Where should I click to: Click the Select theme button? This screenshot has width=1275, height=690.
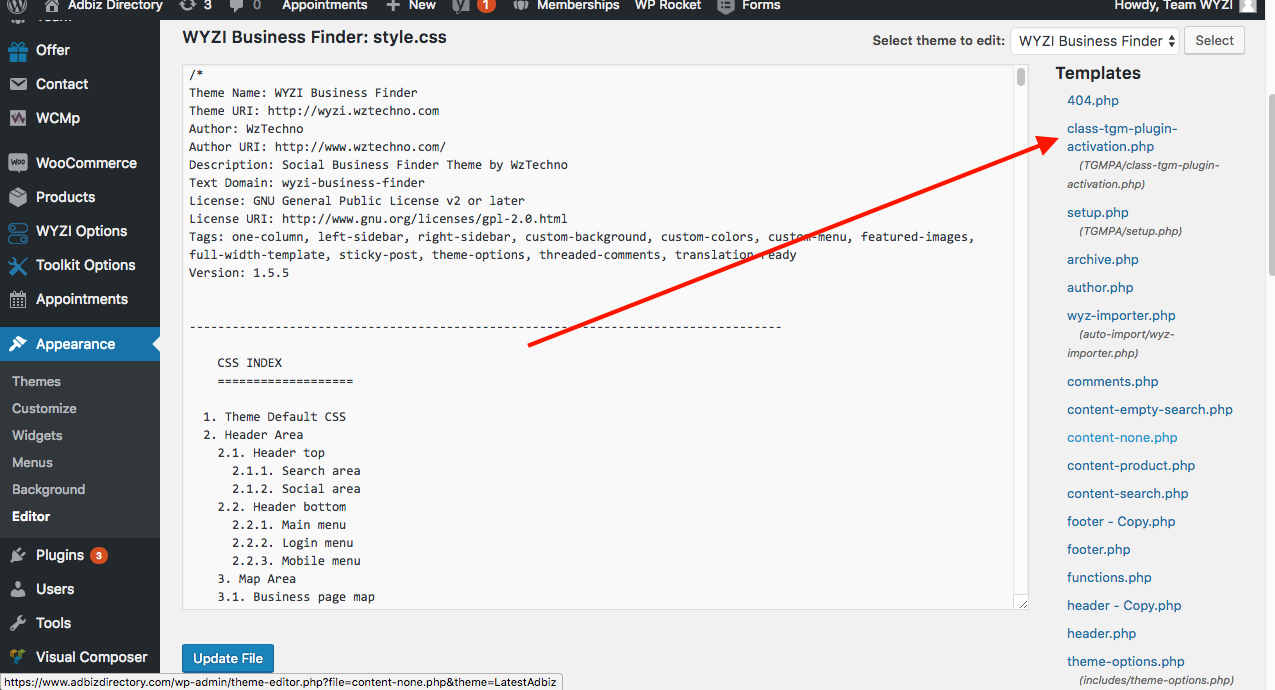tap(1213, 40)
